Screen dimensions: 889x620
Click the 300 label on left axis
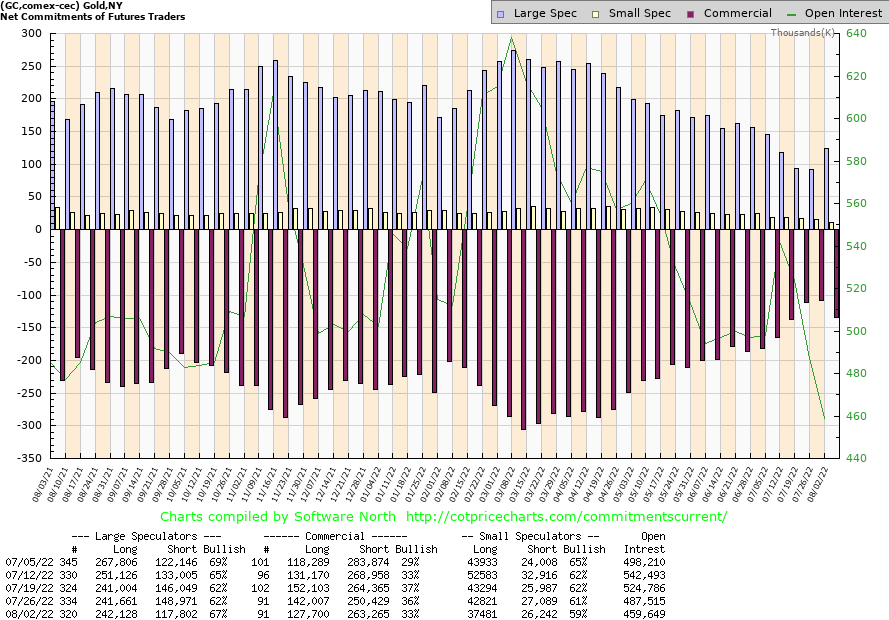tap(30, 33)
